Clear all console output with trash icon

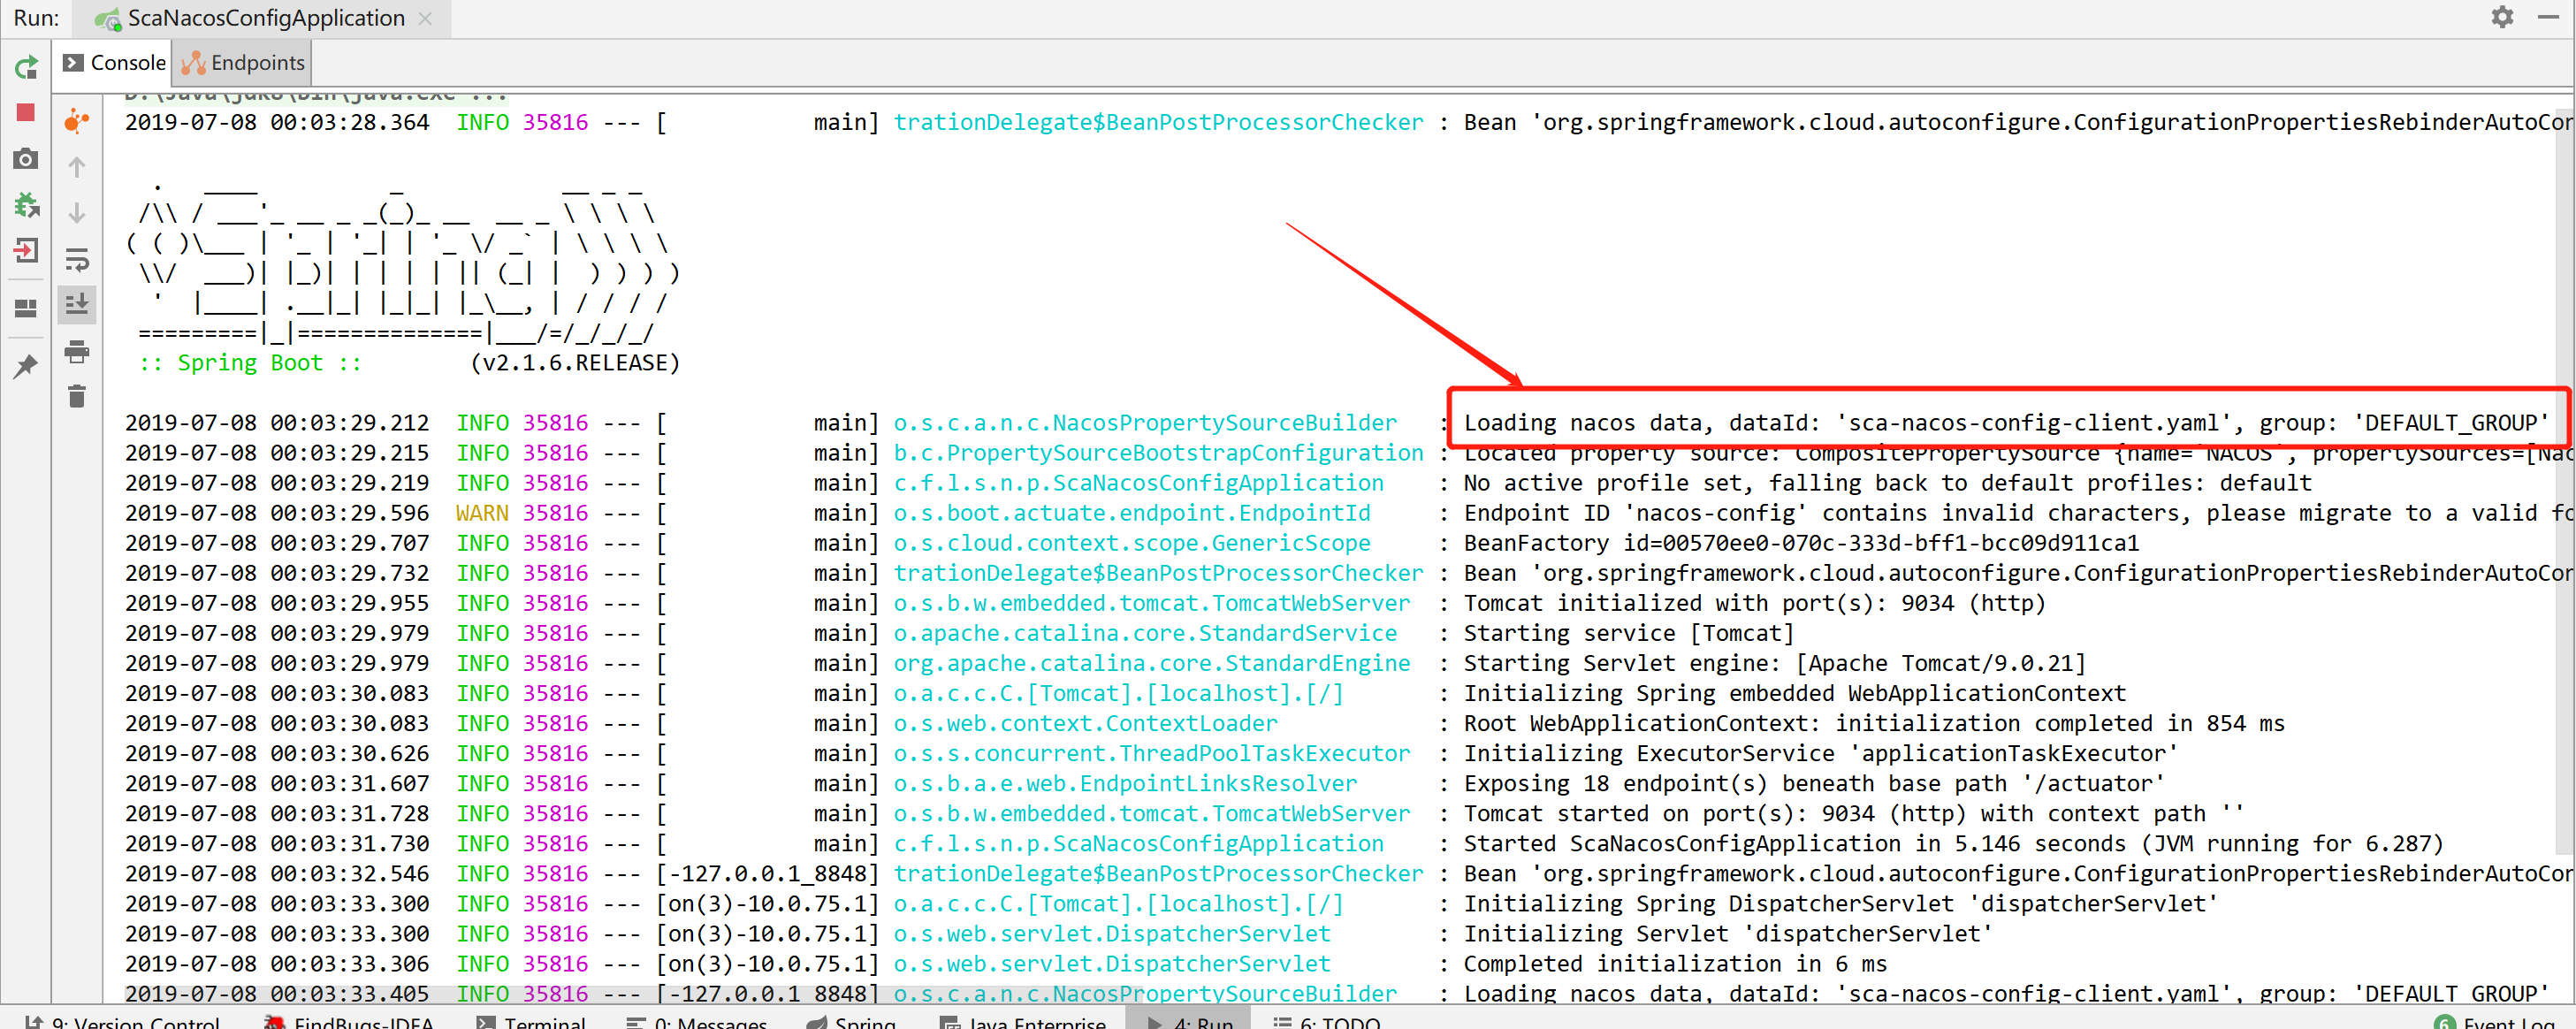(x=77, y=397)
